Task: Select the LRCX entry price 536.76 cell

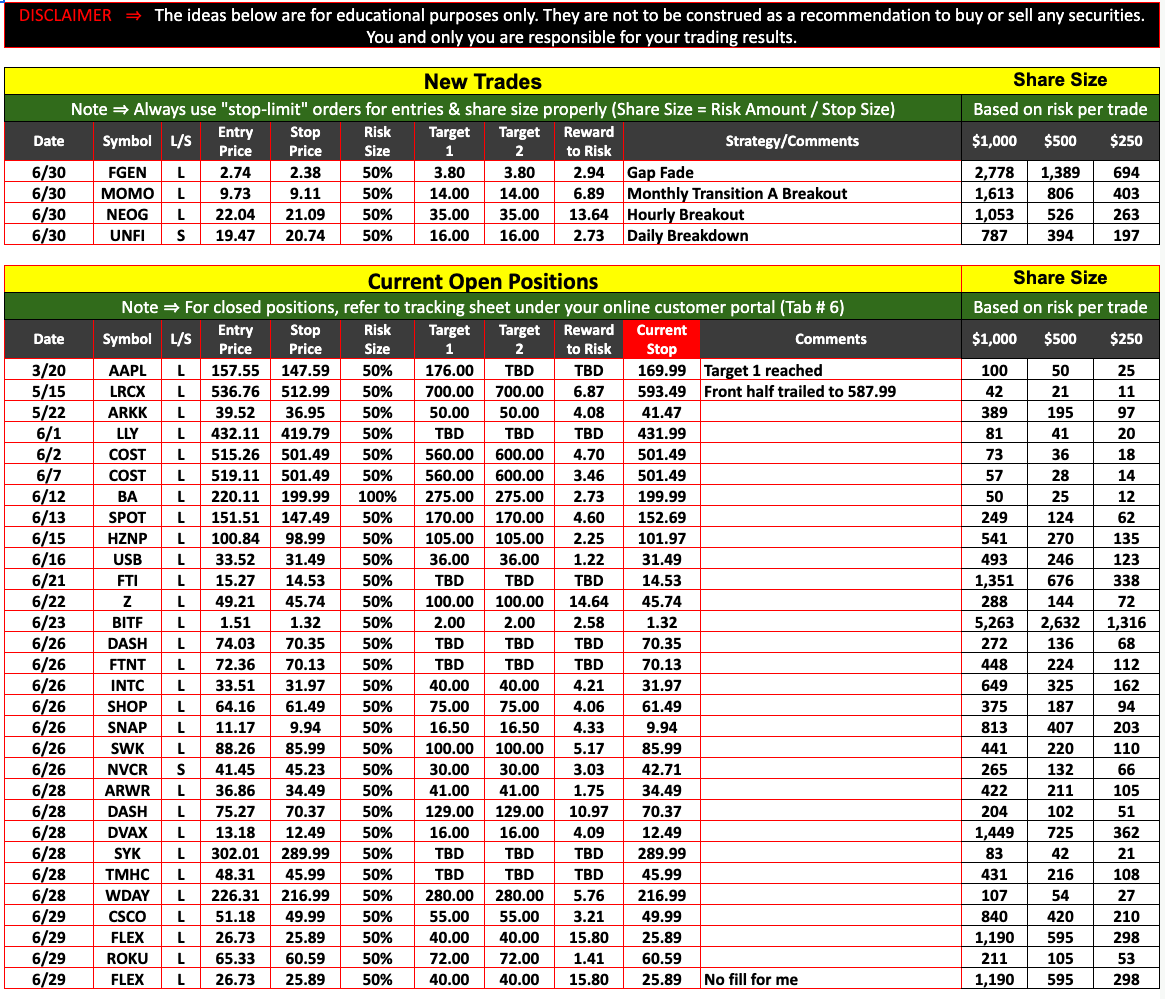Action: coord(235,392)
